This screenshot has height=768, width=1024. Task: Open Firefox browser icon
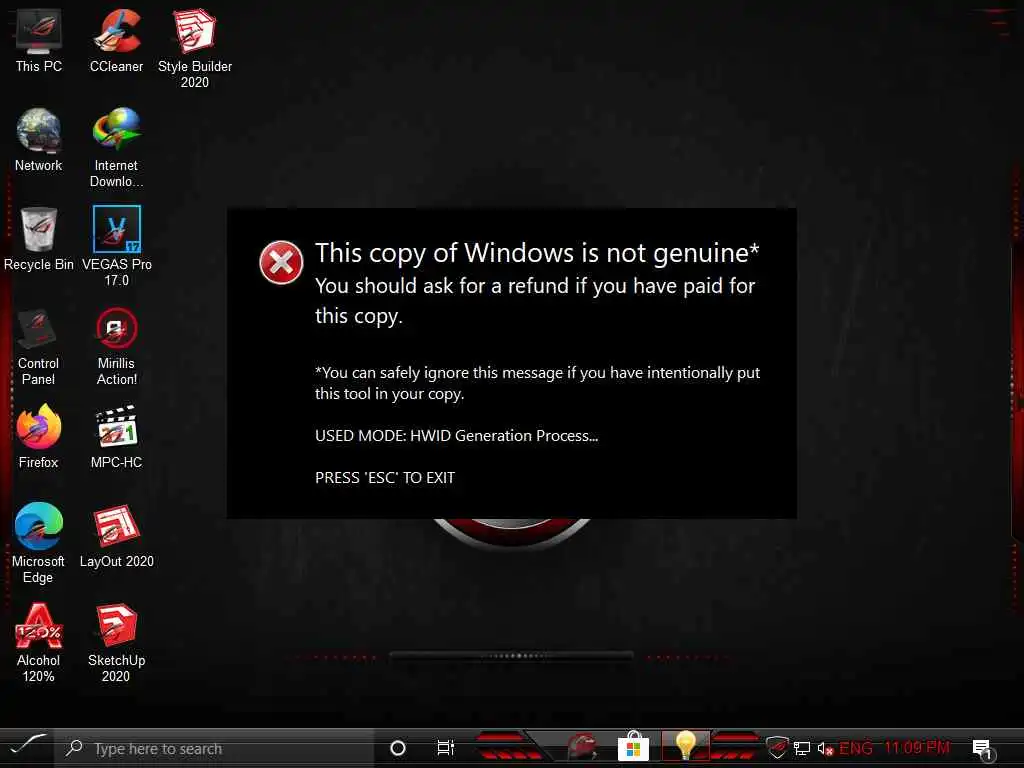(39, 436)
